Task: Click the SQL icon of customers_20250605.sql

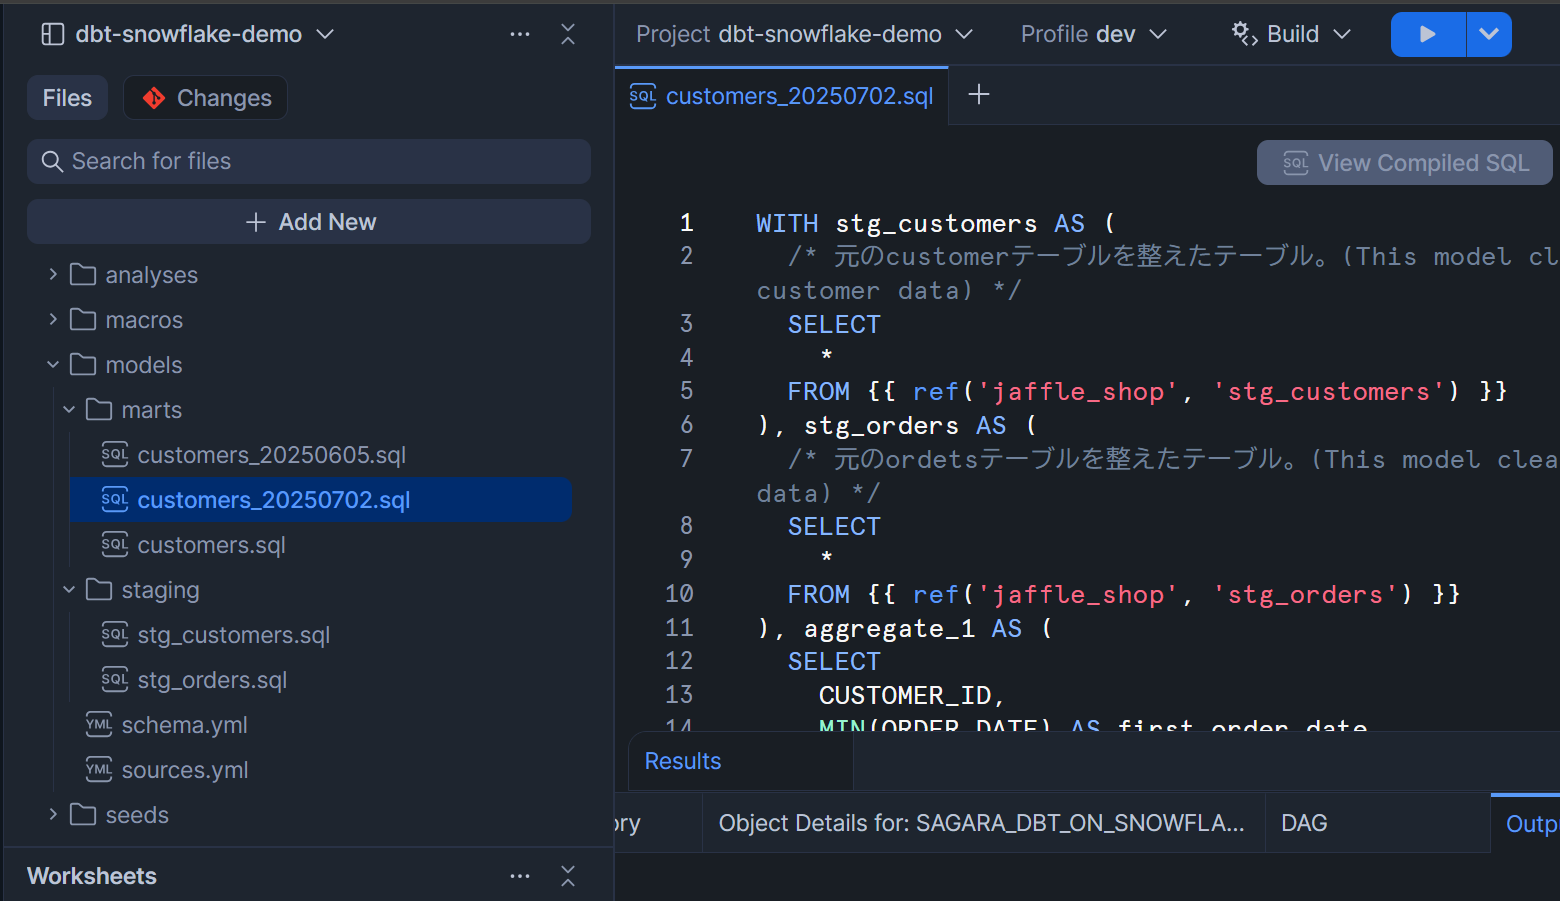Action: [115, 454]
